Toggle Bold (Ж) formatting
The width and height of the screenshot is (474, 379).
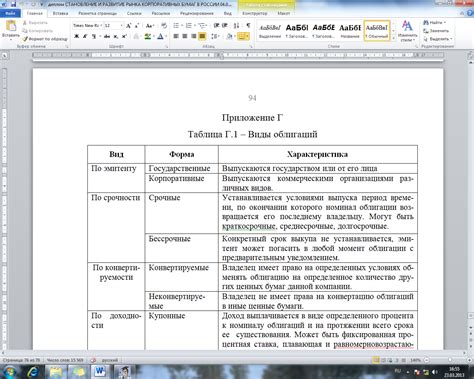76,36
